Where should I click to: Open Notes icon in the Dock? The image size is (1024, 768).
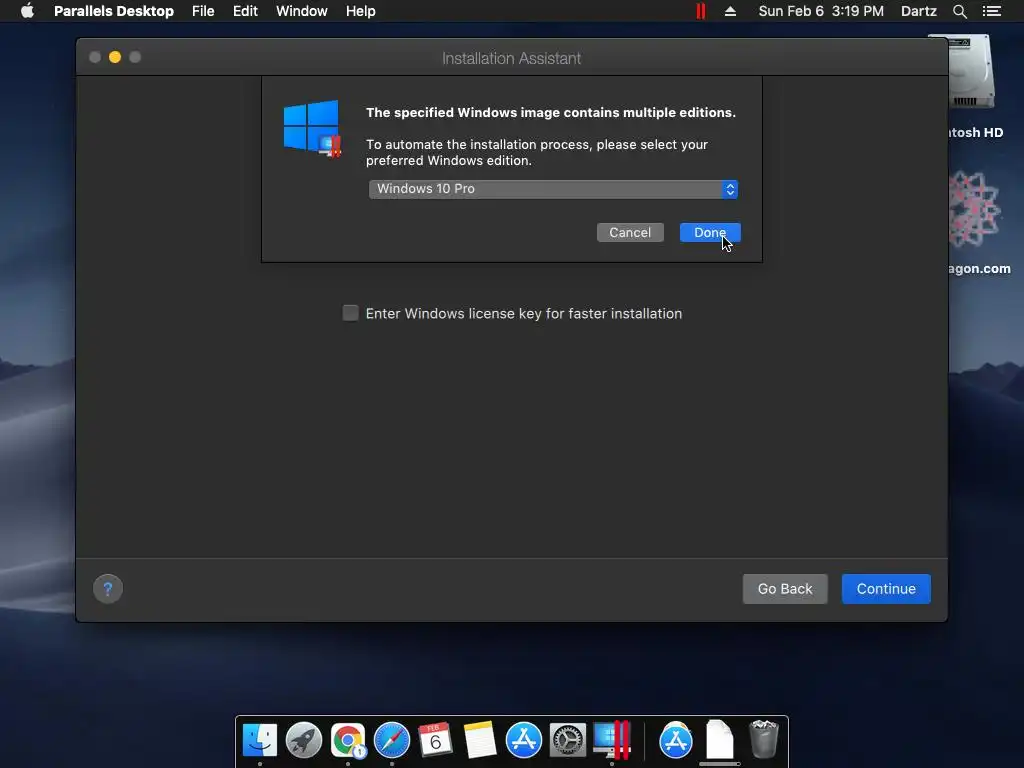tap(479, 740)
